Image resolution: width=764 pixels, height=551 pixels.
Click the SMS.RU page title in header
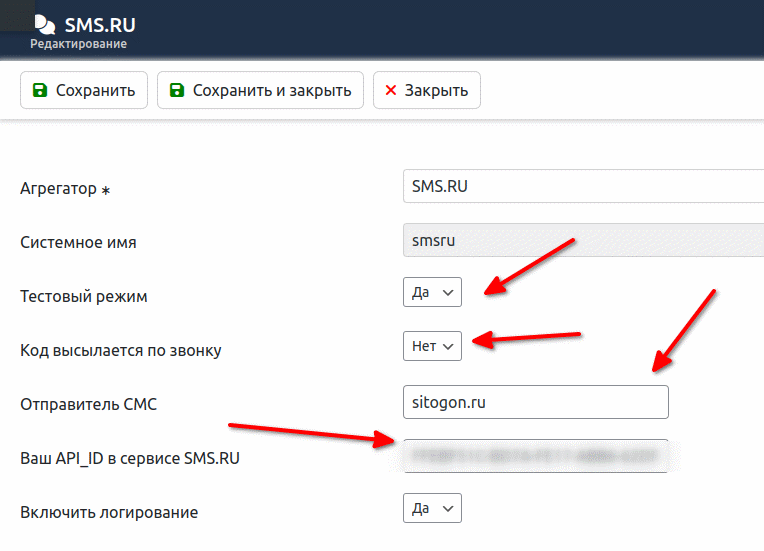(x=100, y=25)
